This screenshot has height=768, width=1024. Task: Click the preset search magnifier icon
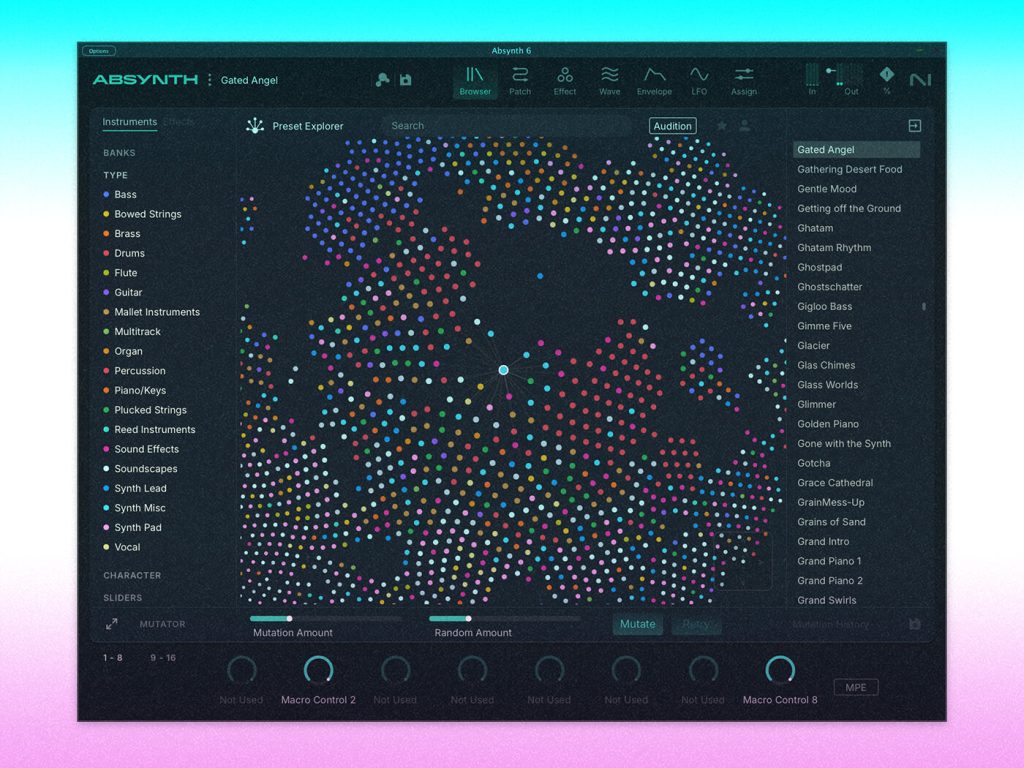point(382,80)
